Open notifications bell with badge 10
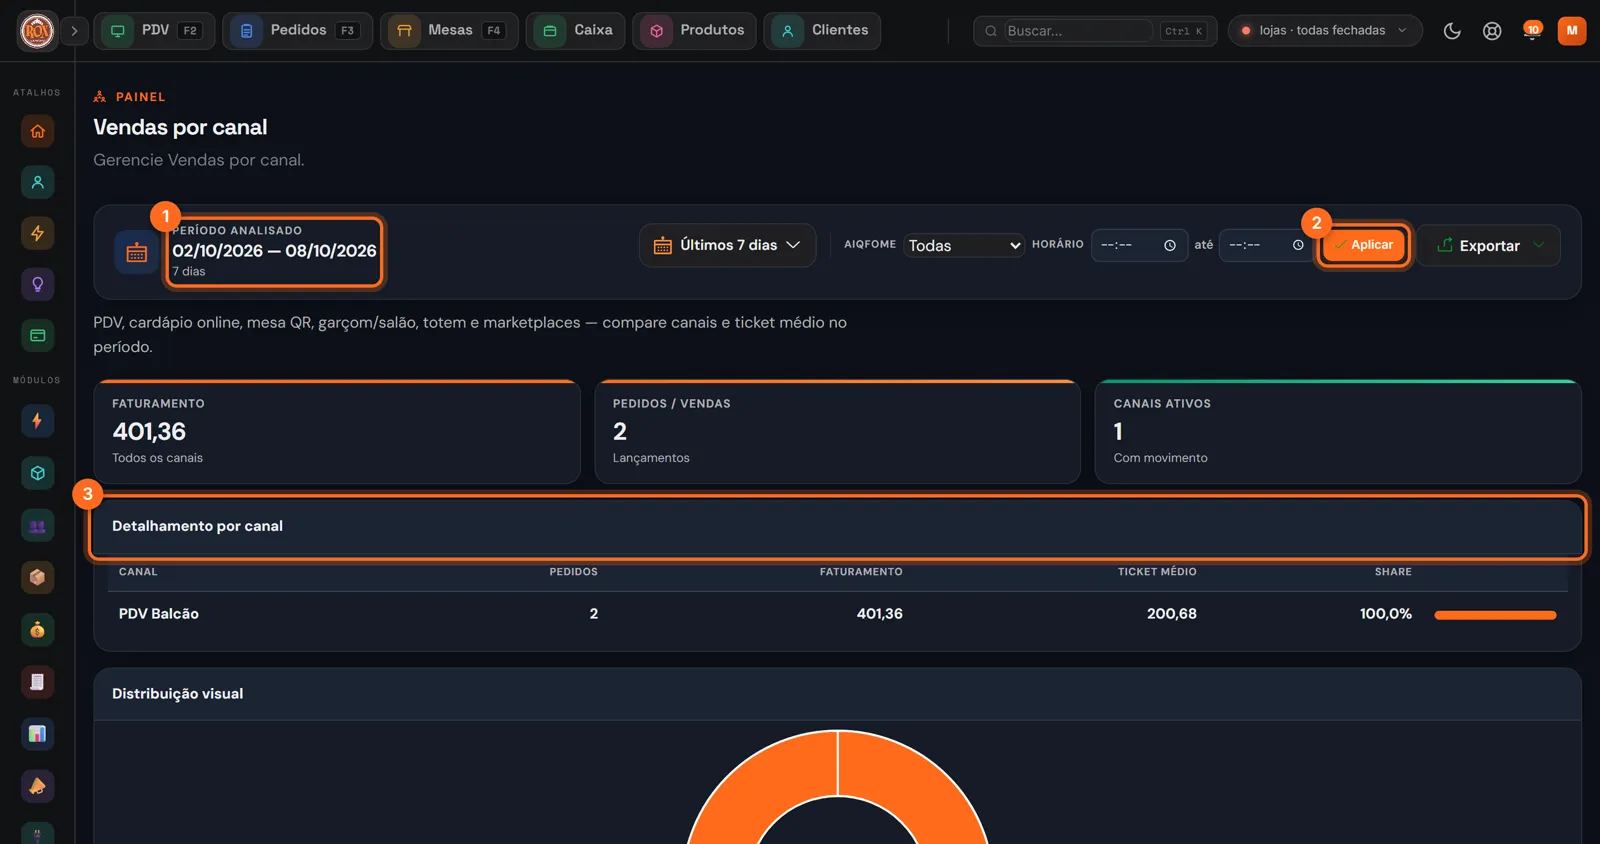 (x=1531, y=31)
